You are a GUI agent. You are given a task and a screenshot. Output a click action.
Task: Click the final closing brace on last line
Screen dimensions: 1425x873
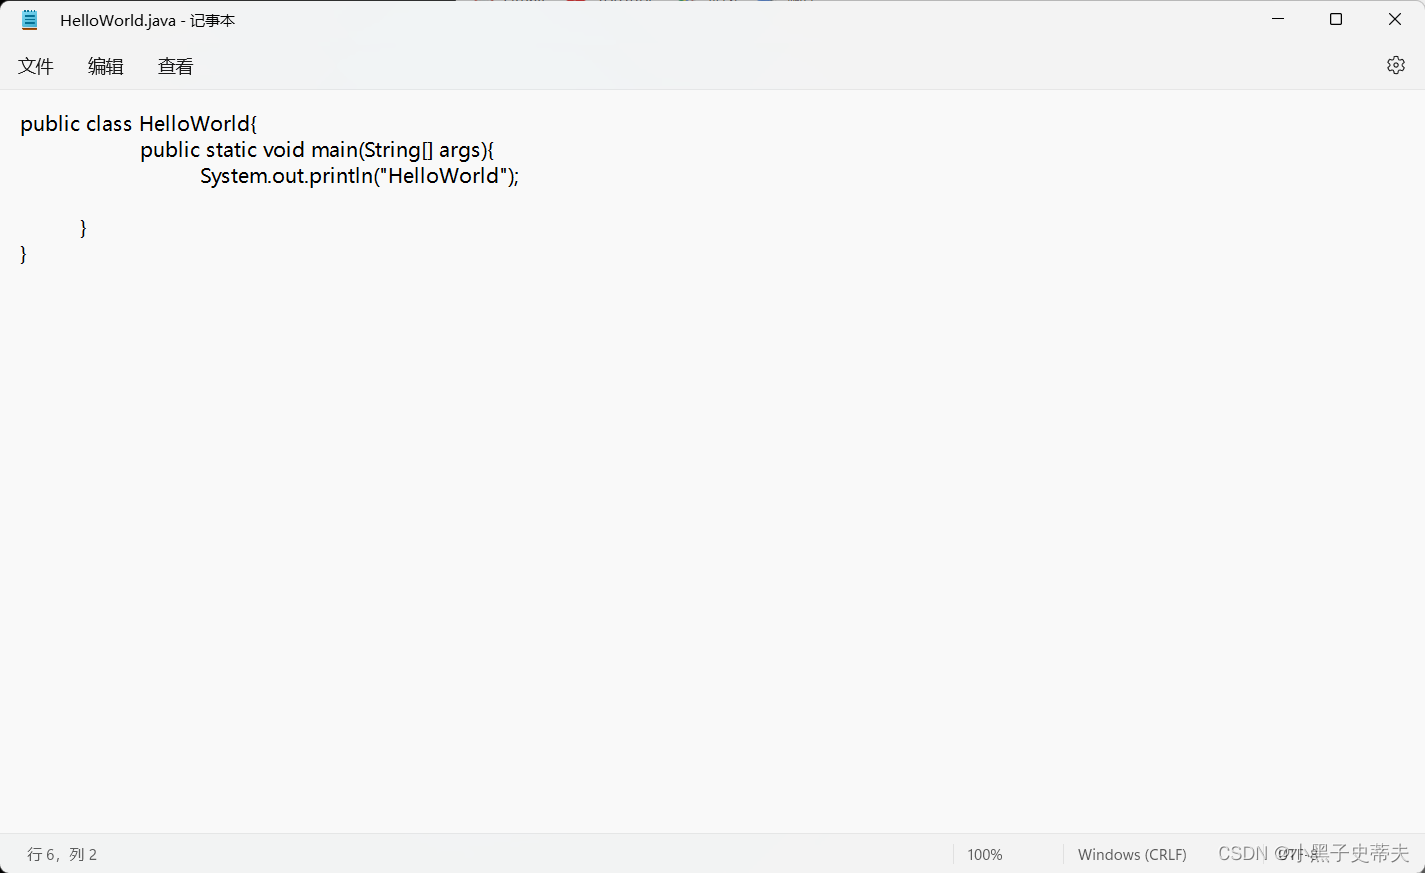tap(23, 254)
